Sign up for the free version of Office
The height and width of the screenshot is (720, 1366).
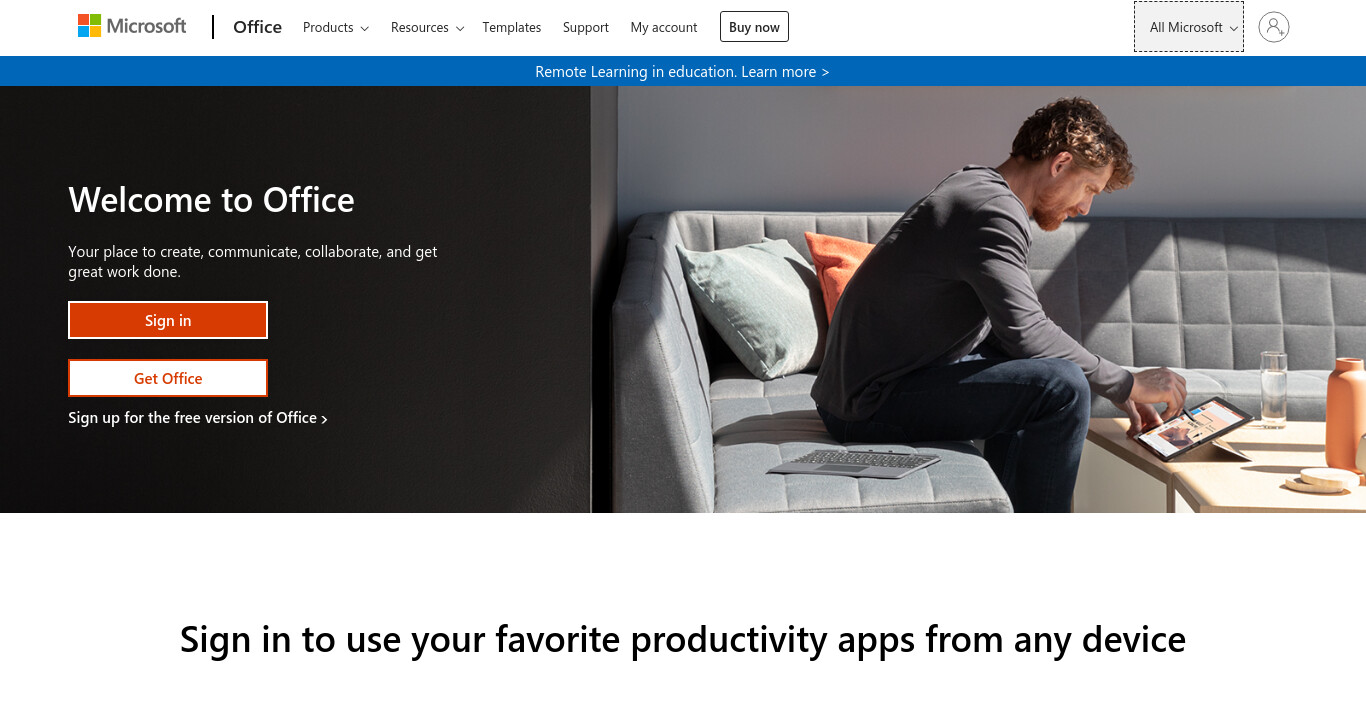(198, 418)
